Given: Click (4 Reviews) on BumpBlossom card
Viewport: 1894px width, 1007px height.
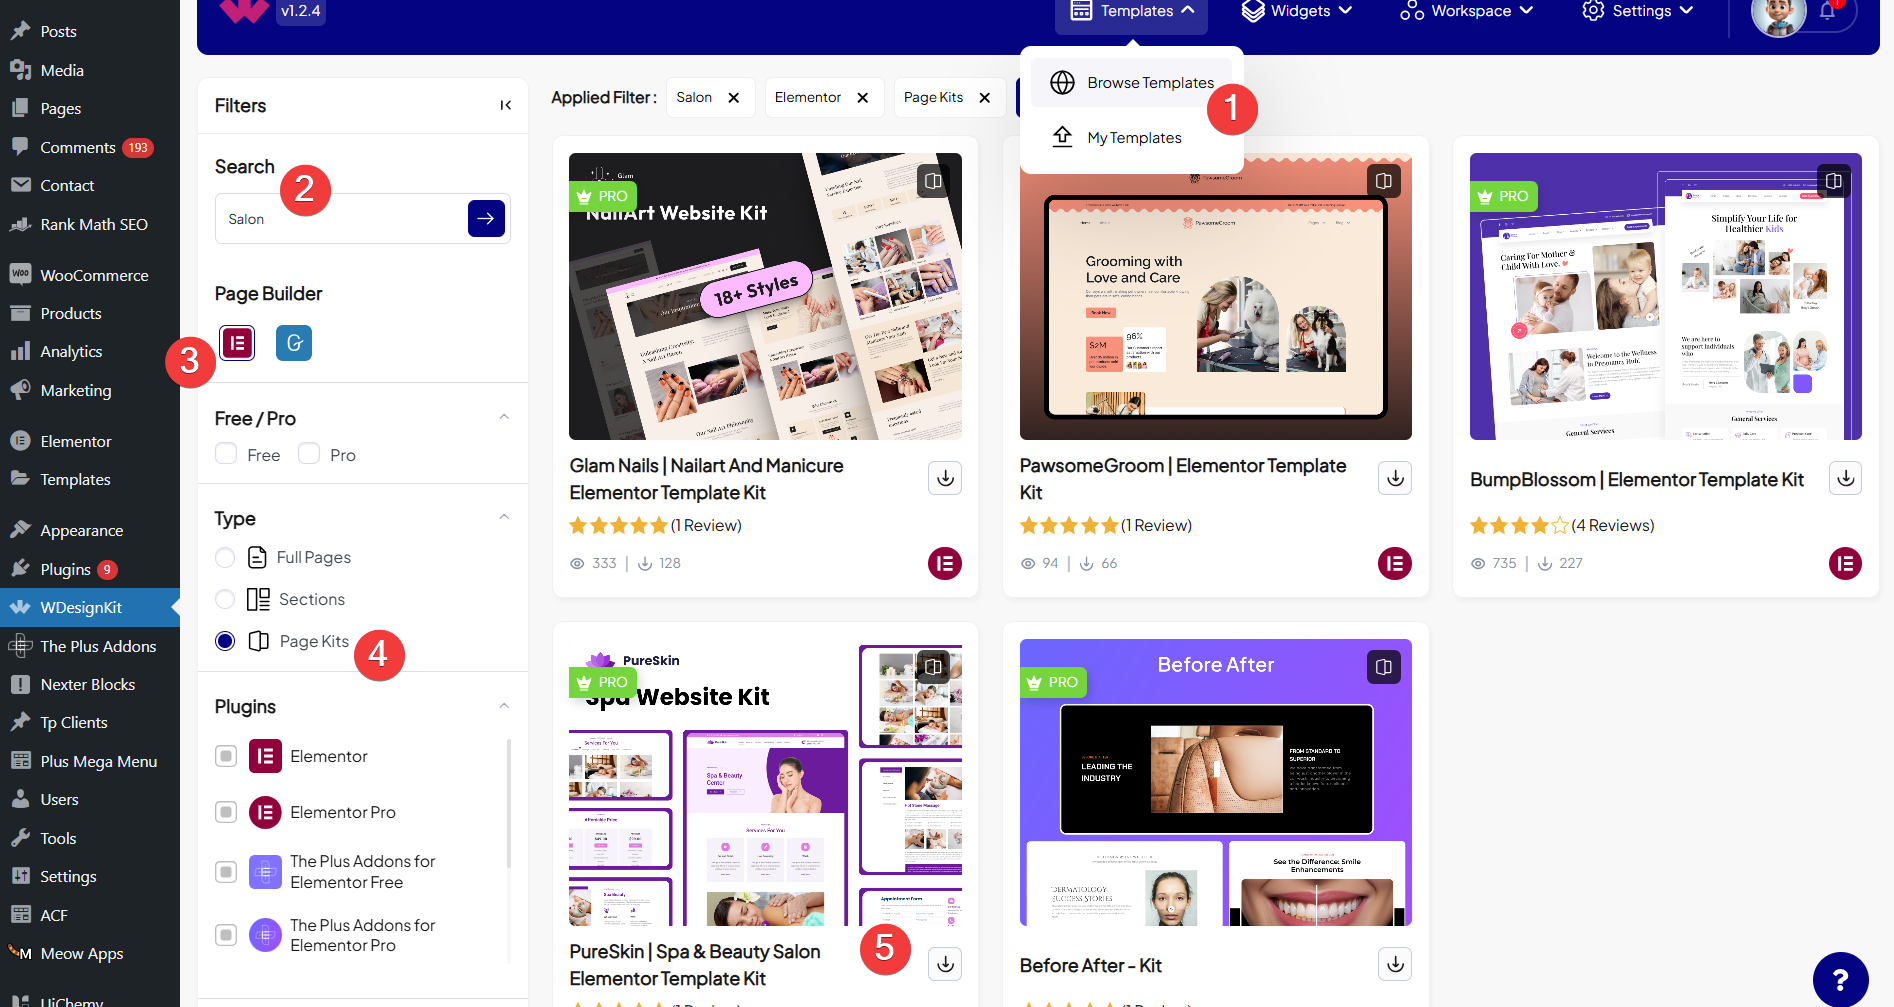Looking at the screenshot, I should tap(1612, 525).
